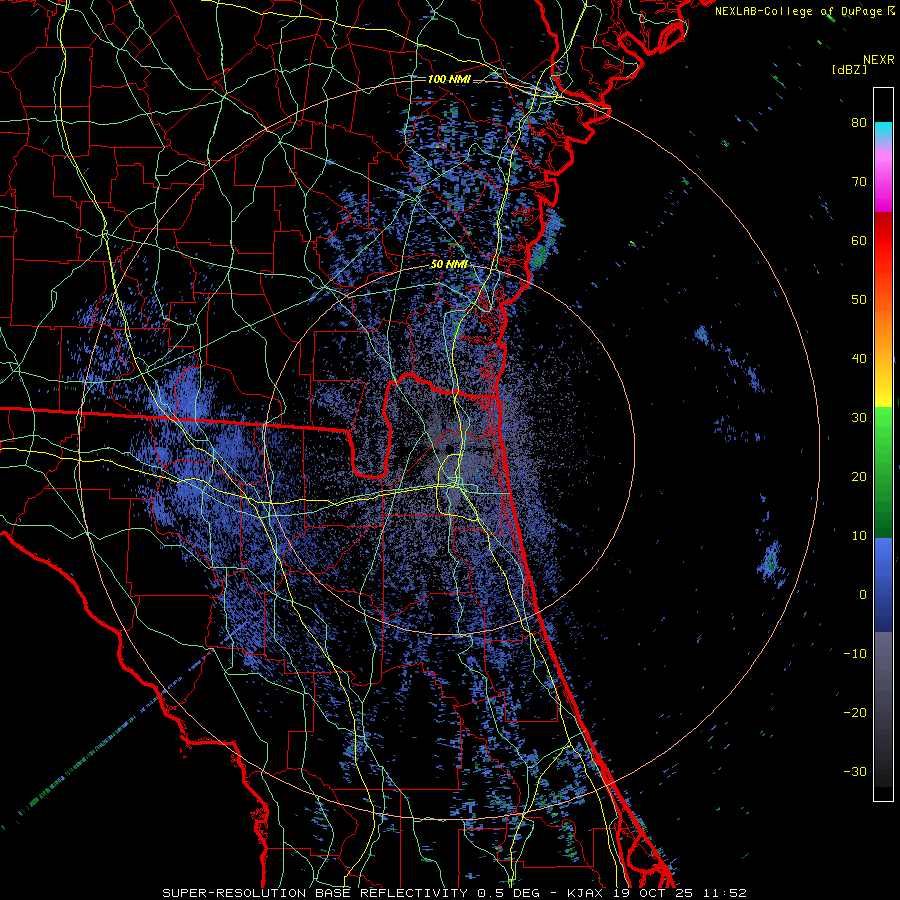Click the 10 value on the dBZ scale

pos(859,536)
